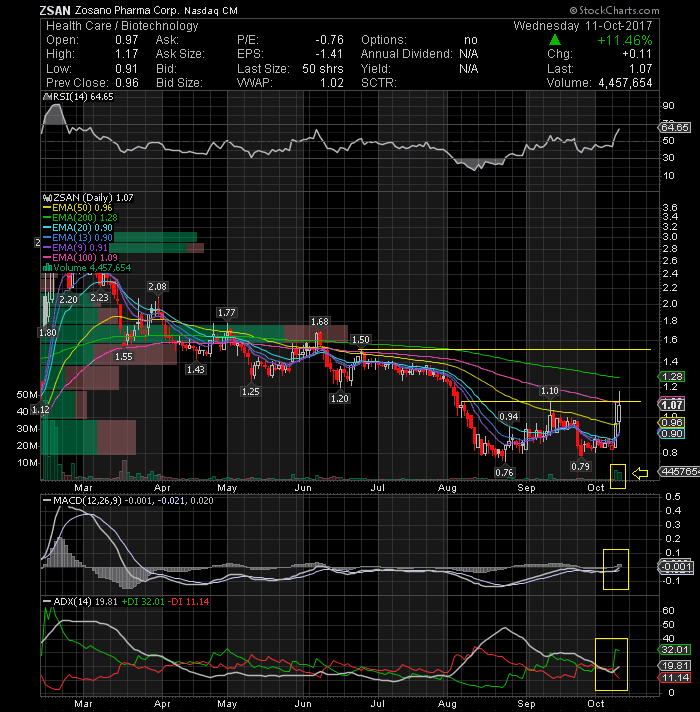
Task: Click the +11.46% percent change
Action: click(625, 40)
